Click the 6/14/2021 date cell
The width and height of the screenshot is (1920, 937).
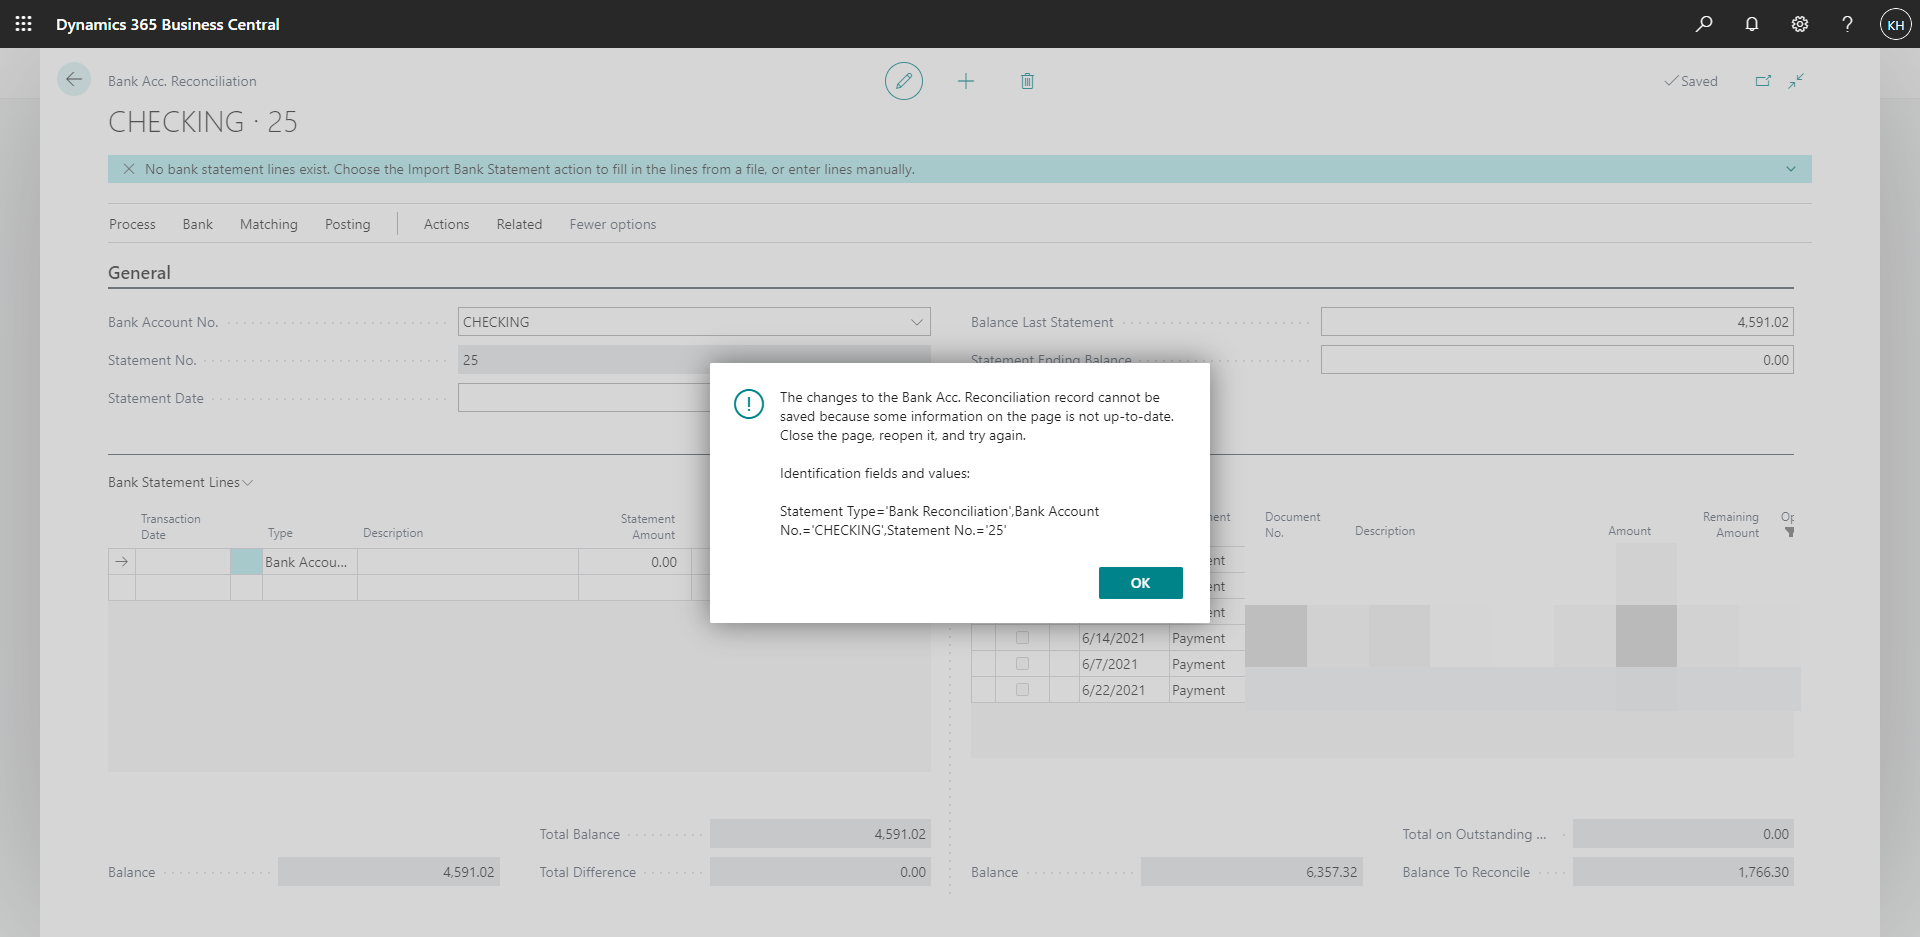coord(1124,638)
